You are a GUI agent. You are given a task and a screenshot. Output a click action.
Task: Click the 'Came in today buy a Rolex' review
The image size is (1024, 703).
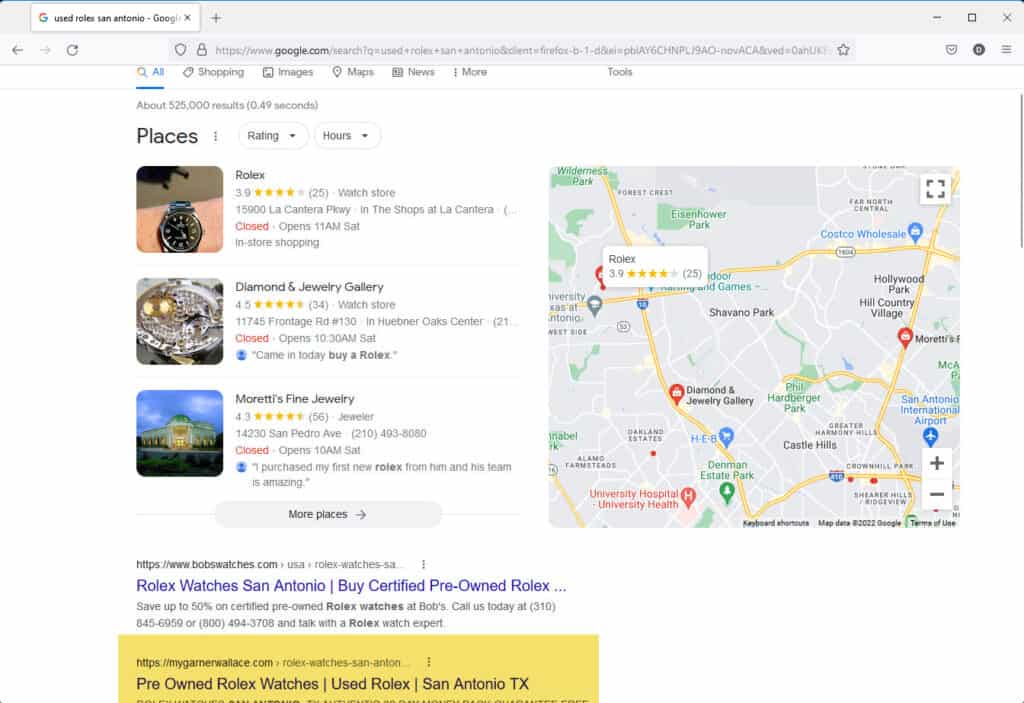pyautogui.click(x=325, y=355)
